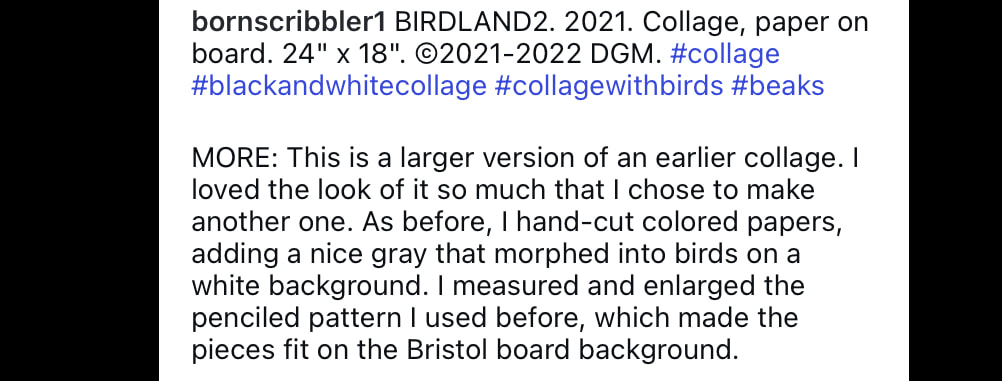The image size is (1002, 381).
Task: Click the phrase white background
Action: pyautogui.click(x=307, y=286)
